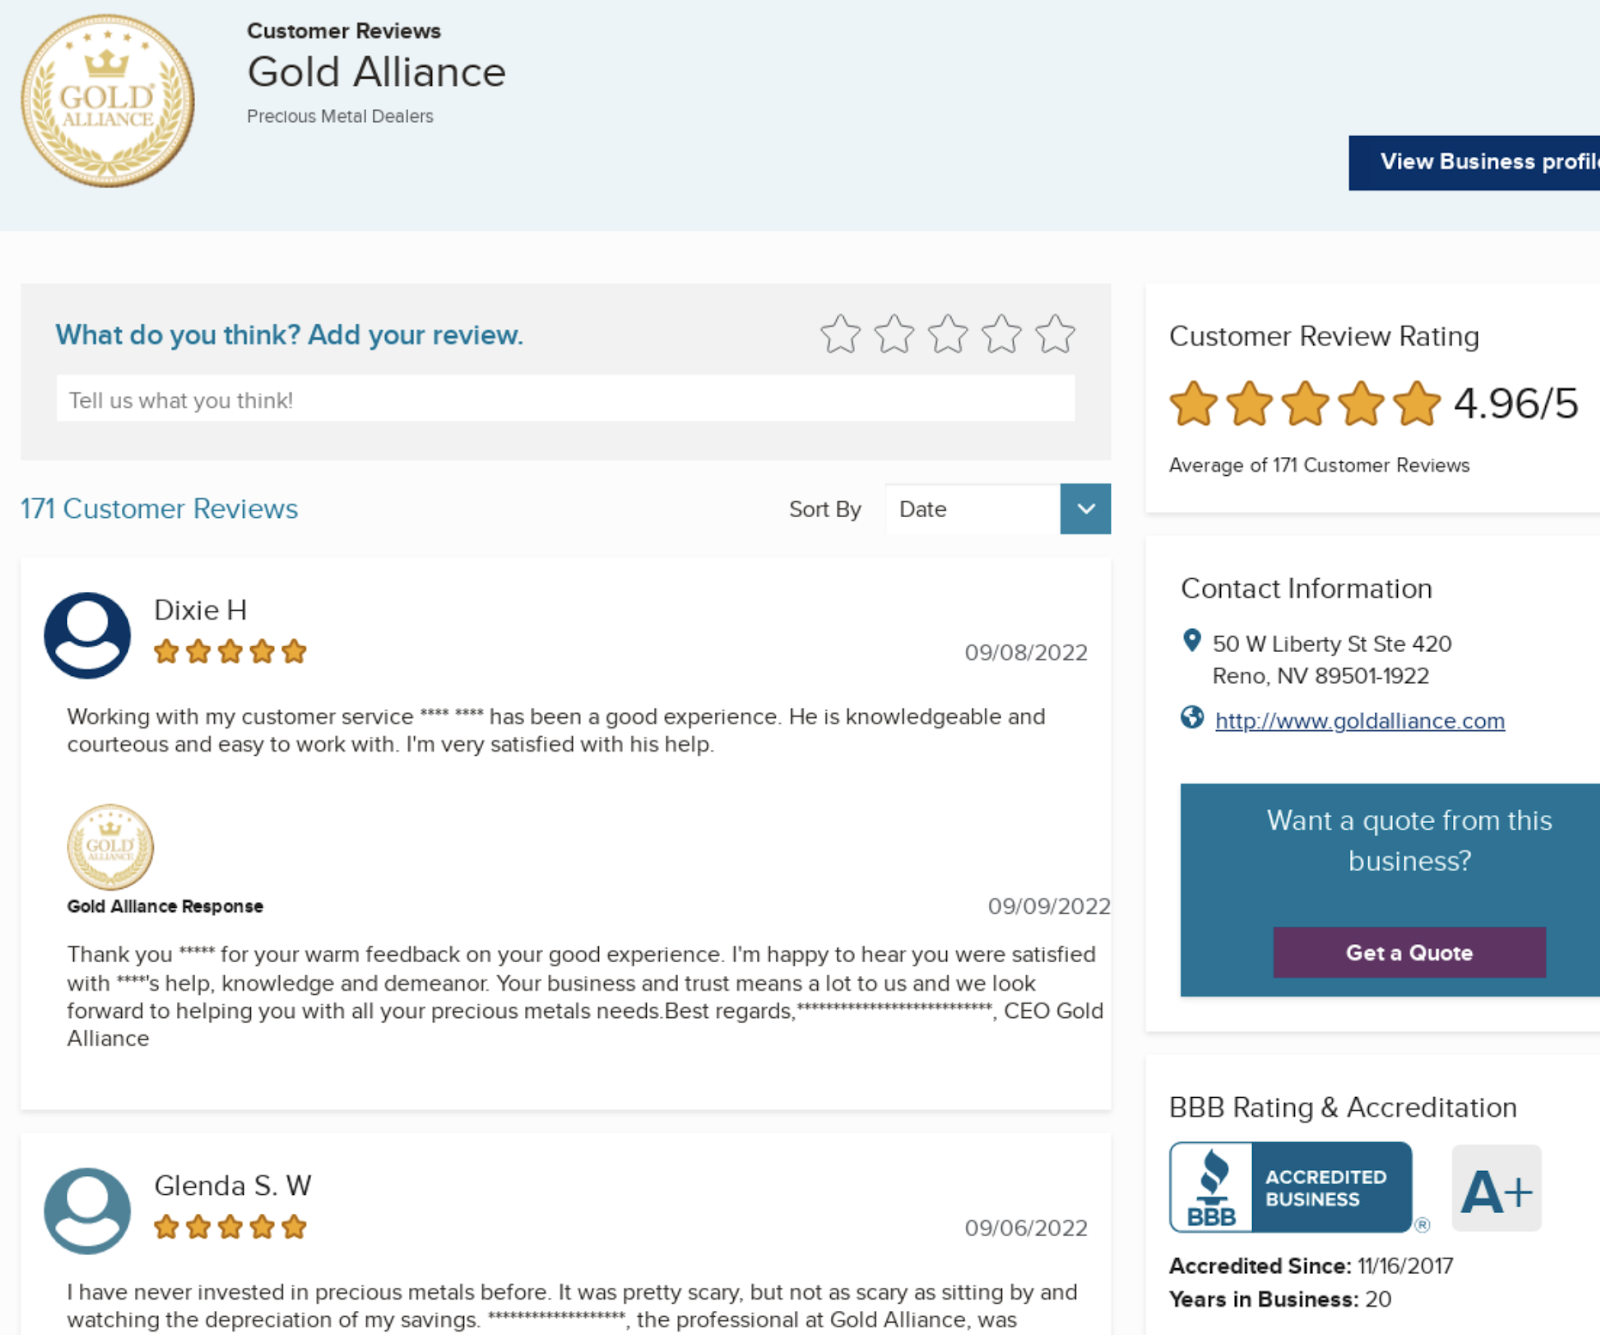1600x1335 pixels.
Task: Click the View Business profile button
Action: (x=1475, y=162)
